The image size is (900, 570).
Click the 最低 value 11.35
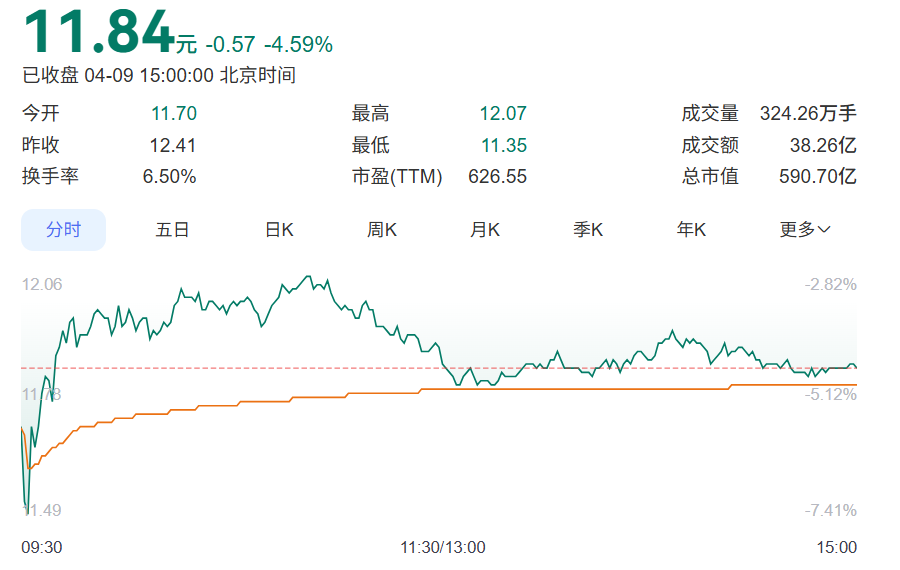[503, 146]
